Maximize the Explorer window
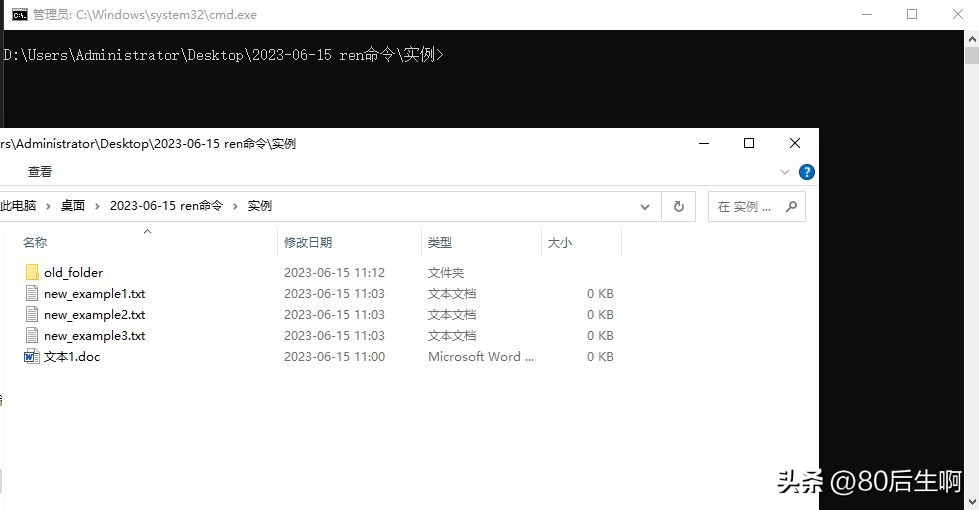Screen dimensions: 979x510 (749, 143)
